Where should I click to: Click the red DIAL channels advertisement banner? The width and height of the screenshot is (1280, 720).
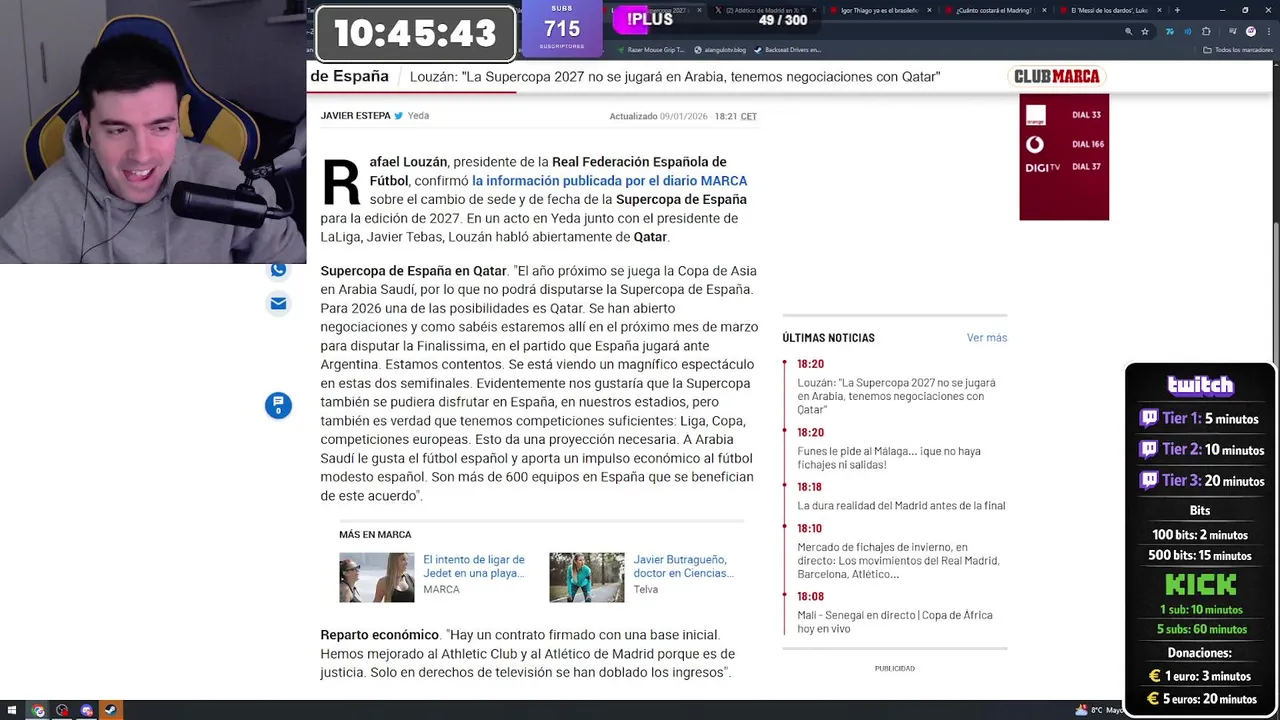[1064, 157]
